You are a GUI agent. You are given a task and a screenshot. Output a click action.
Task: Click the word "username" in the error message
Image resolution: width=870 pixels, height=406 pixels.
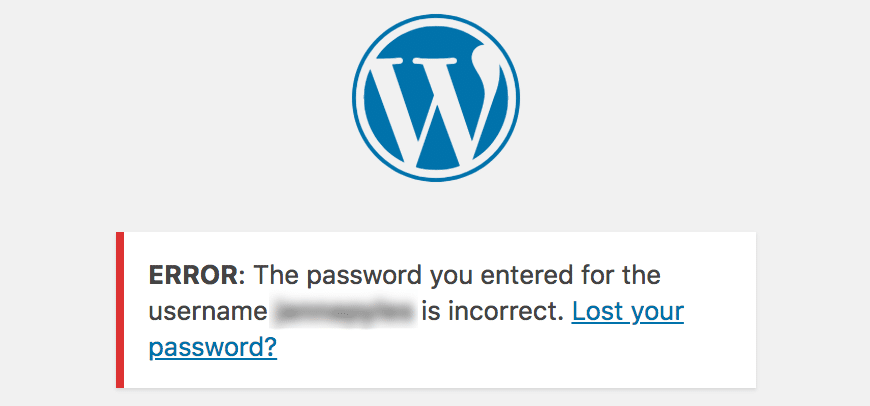click(x=207, y=311)
